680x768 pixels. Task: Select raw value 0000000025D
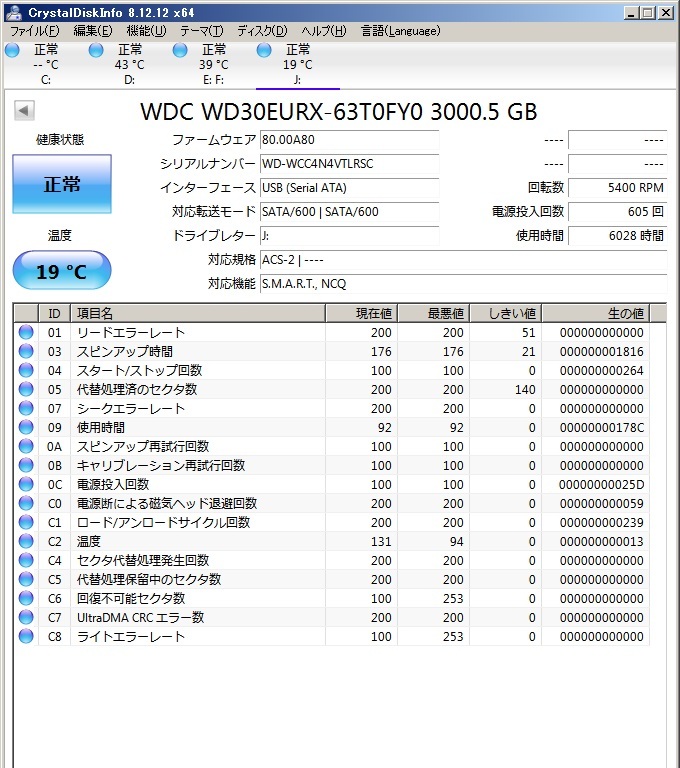point(602,485)
